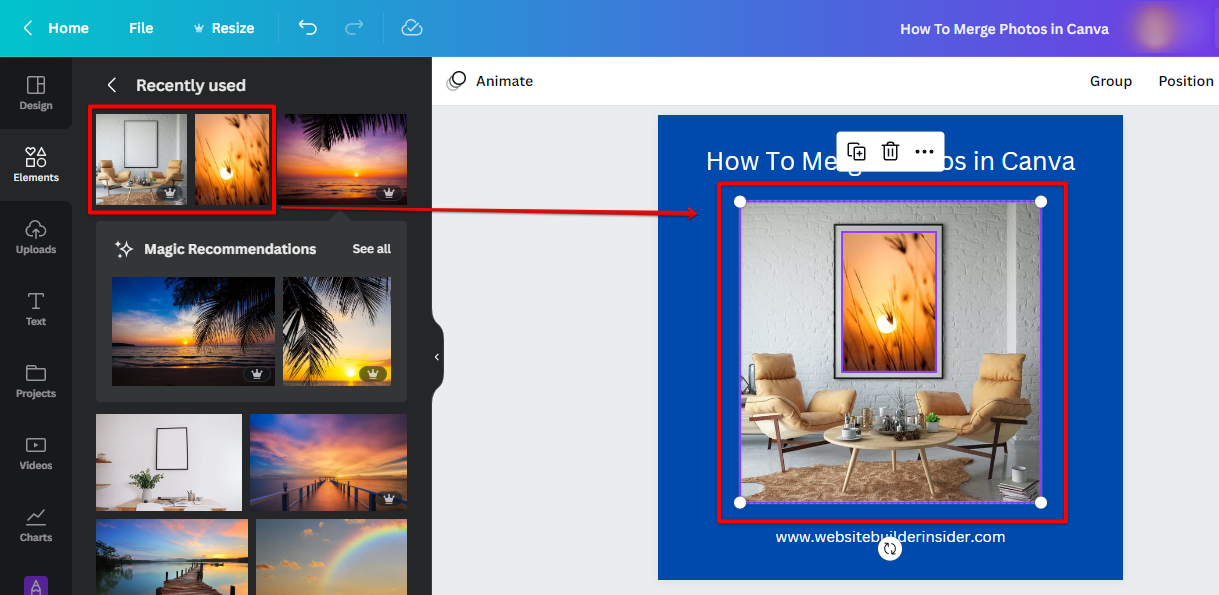The image size is (1219, 595).
Task: Select the rainbow sky photo thumbnail
Action: [x=331, y=556]
